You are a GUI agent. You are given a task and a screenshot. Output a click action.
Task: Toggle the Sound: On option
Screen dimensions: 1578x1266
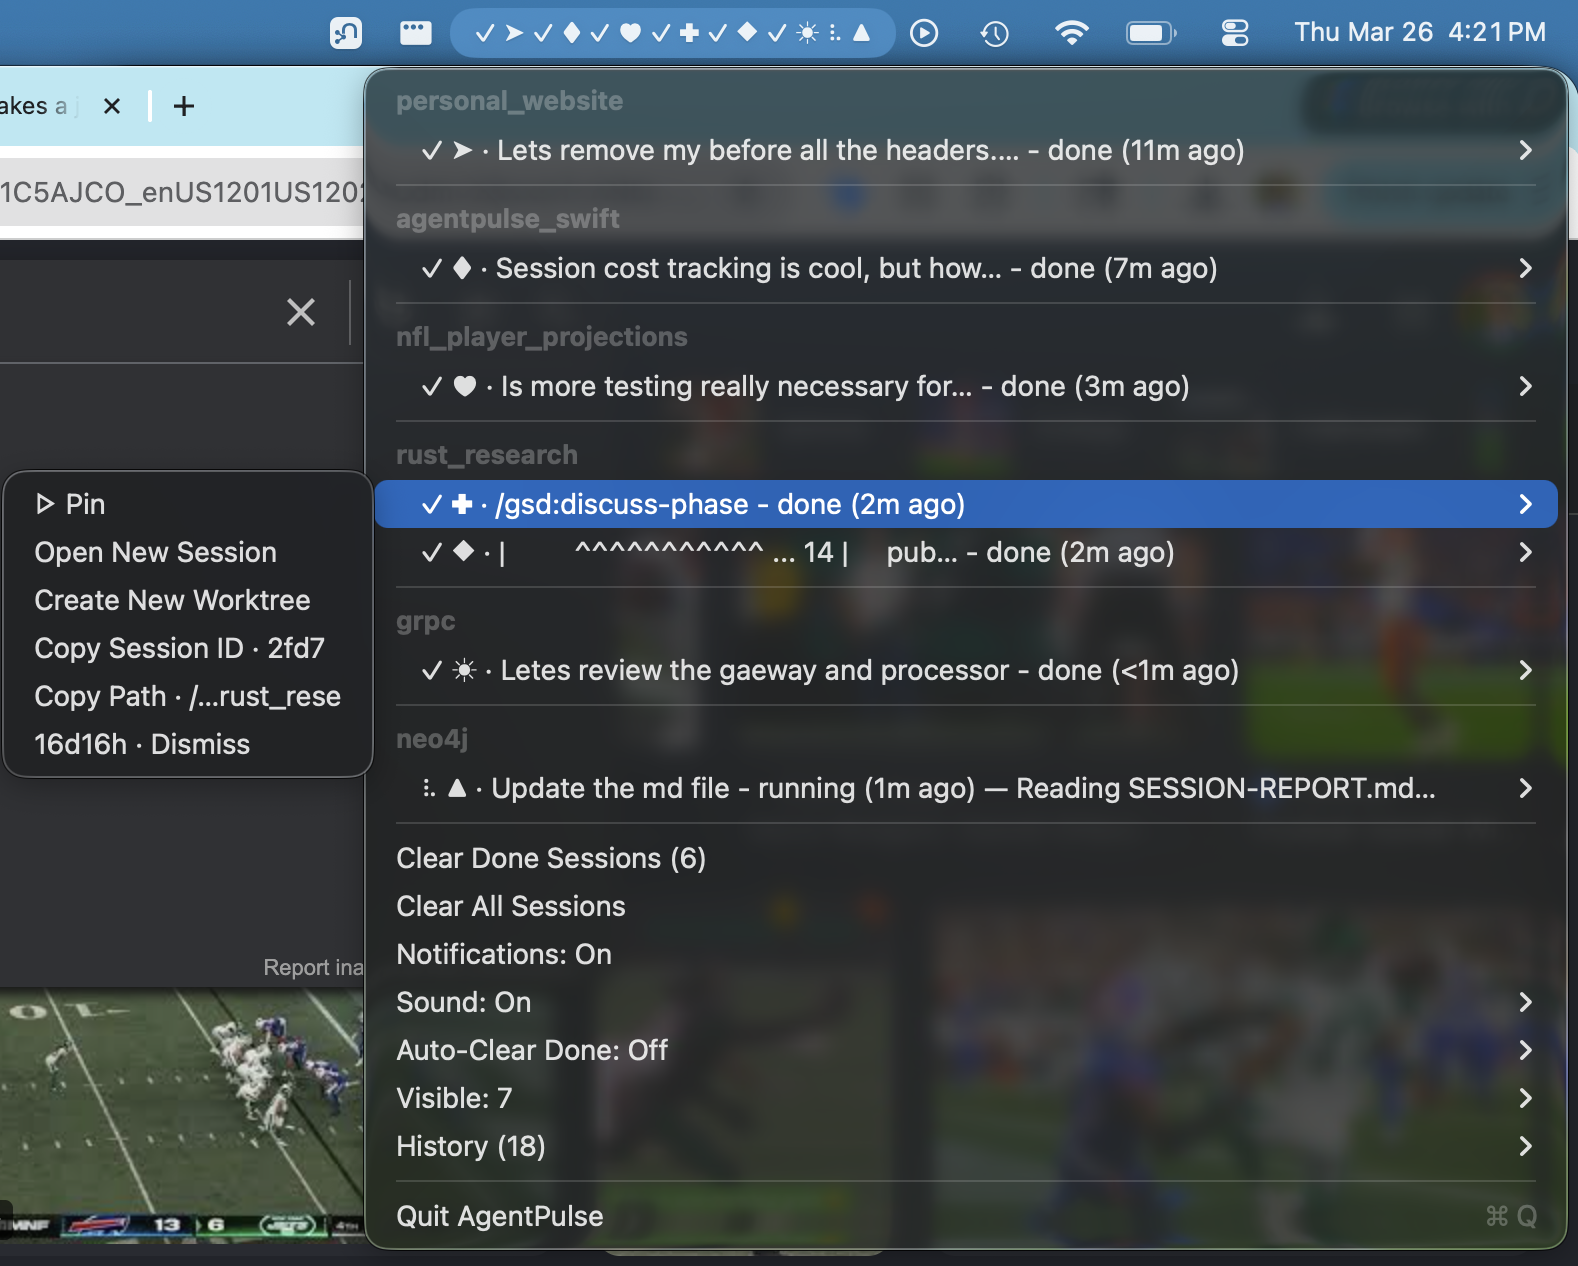click(464, 1002)
